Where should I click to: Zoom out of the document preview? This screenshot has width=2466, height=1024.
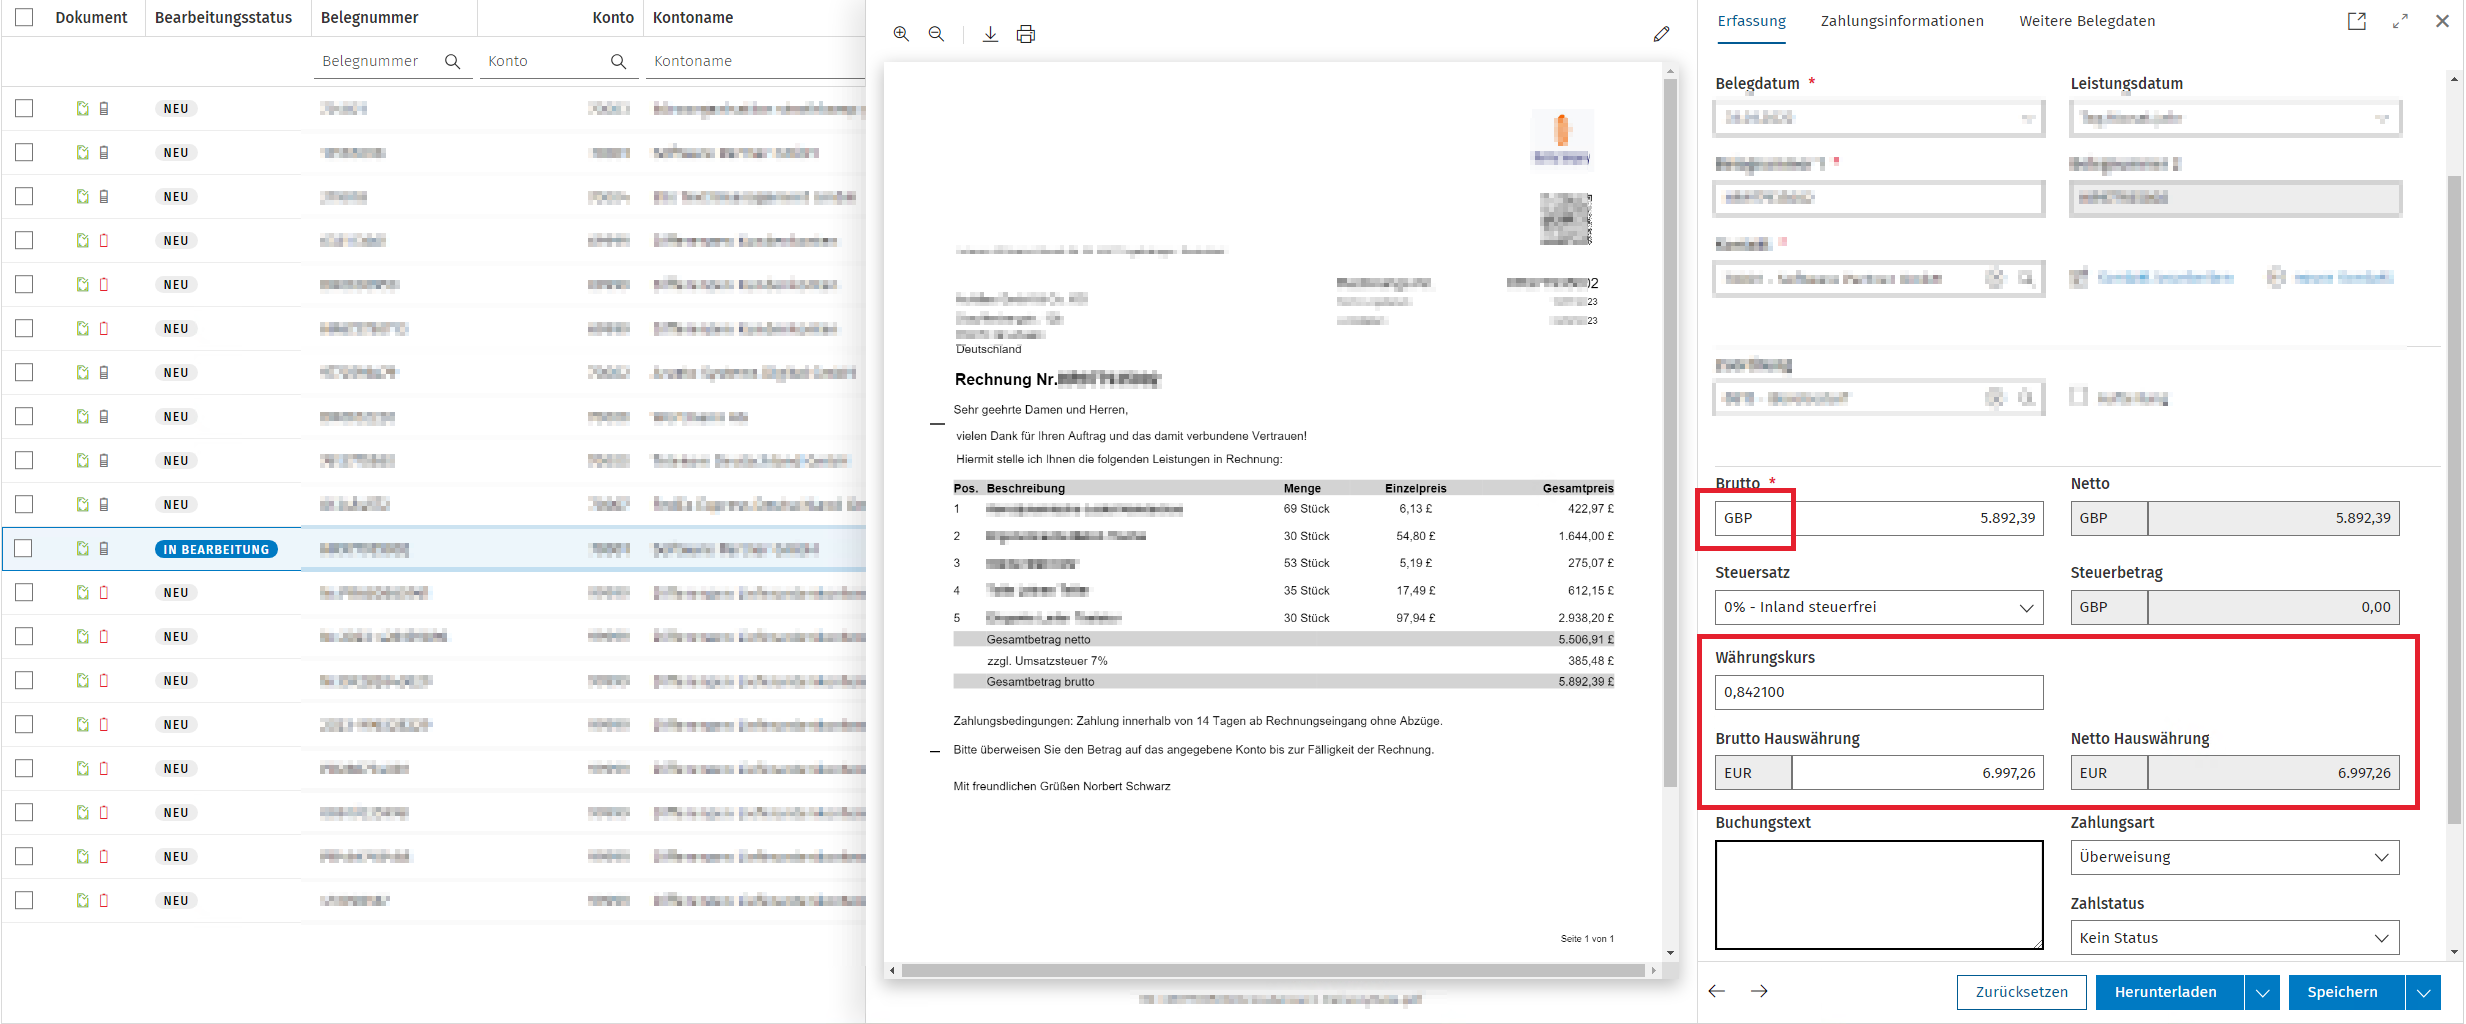(x=936, y=34)
